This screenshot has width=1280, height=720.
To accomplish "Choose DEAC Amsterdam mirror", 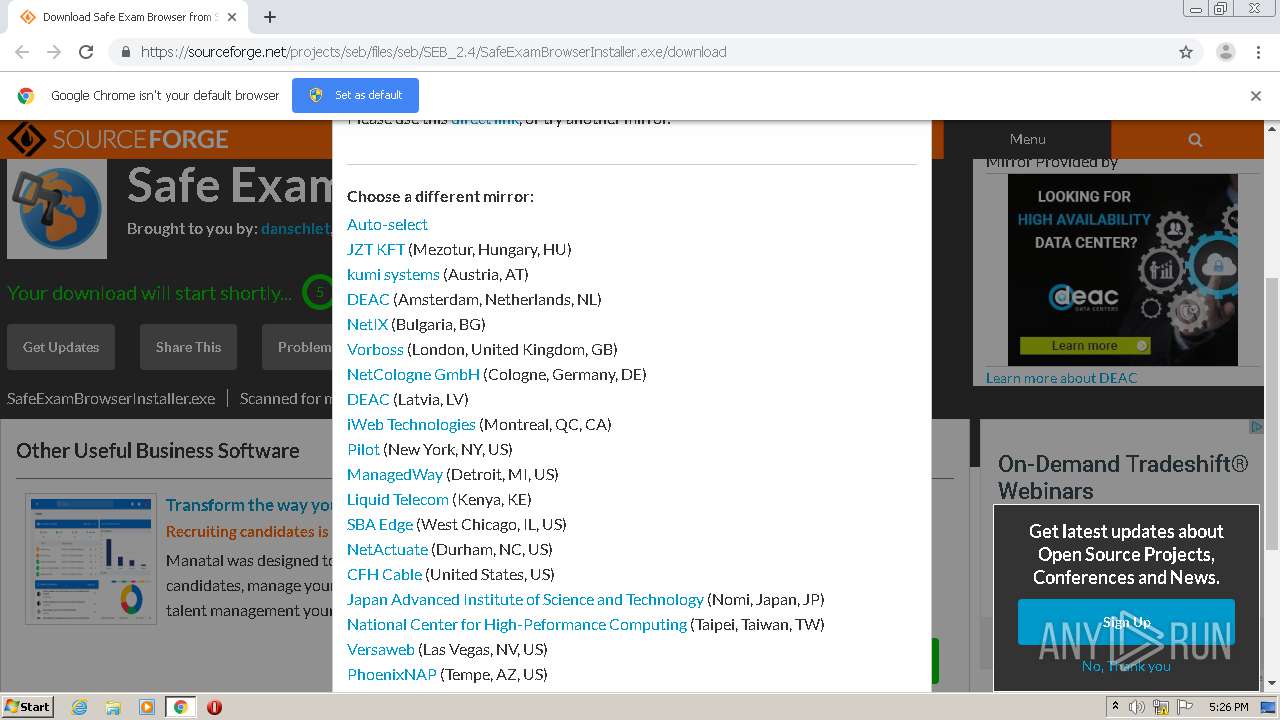I will 368,299.
